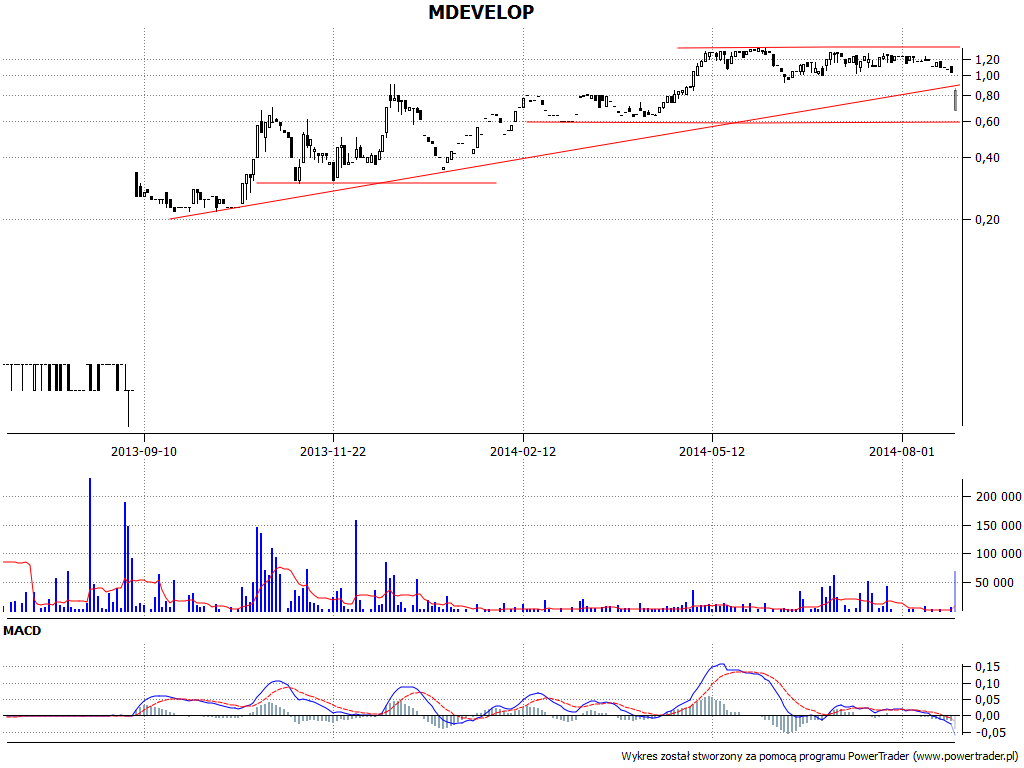
Task: Select the 0,60 price level label
Action: [987, 122]
